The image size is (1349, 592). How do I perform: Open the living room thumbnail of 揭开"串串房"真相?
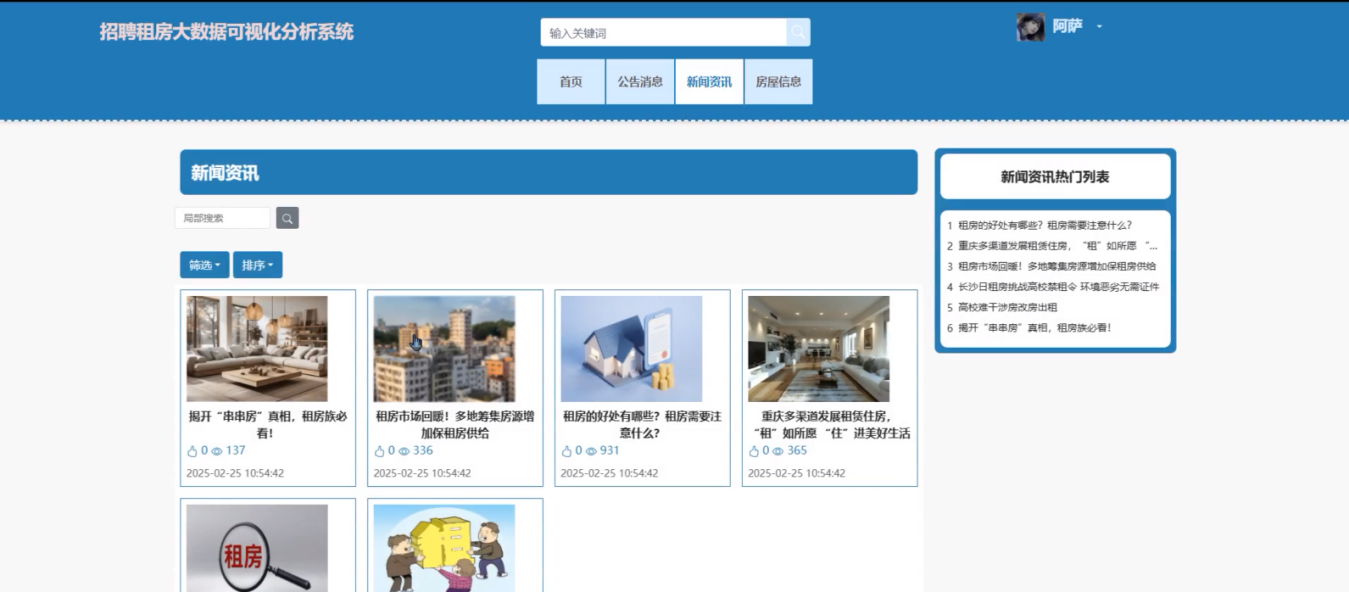pyautogui.click(x=257, y=349)
